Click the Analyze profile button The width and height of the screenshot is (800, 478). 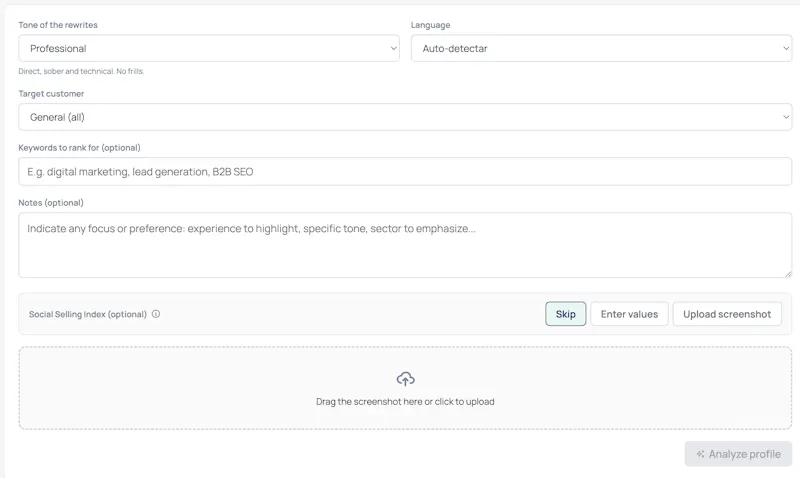738,454
